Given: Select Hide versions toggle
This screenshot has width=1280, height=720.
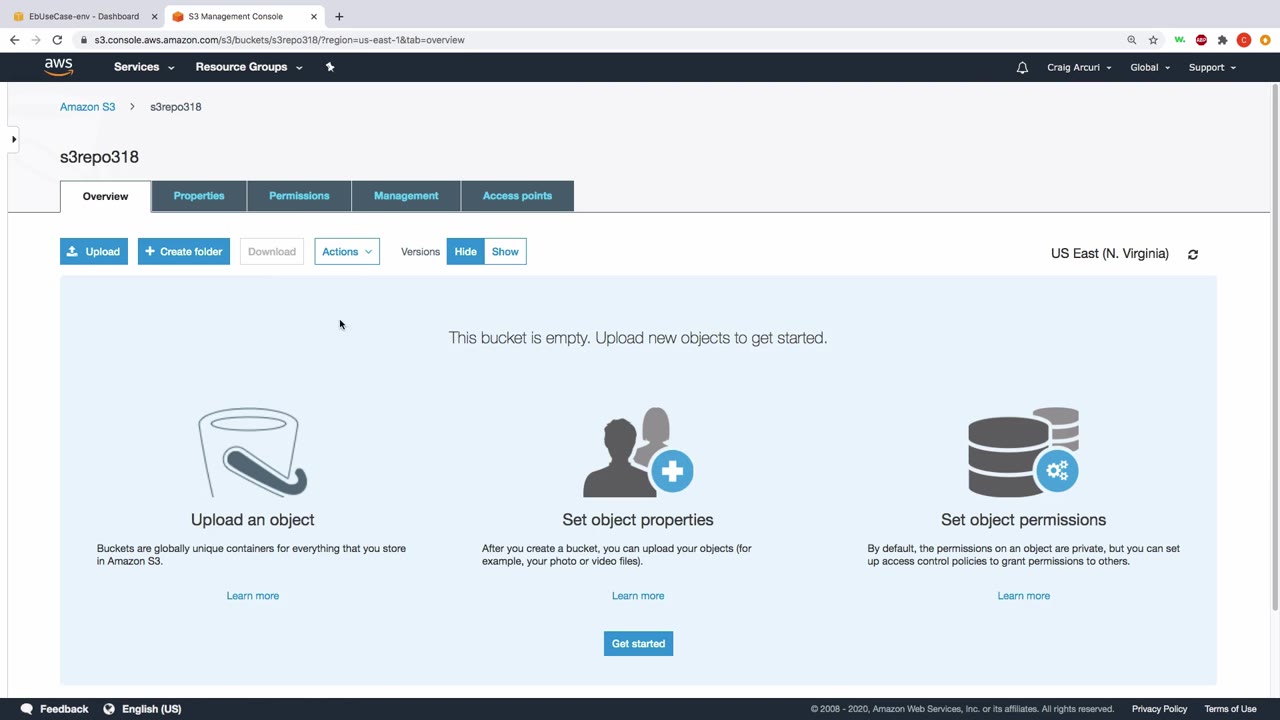Looking at the screenshot, I should click(x=465, y=252).
